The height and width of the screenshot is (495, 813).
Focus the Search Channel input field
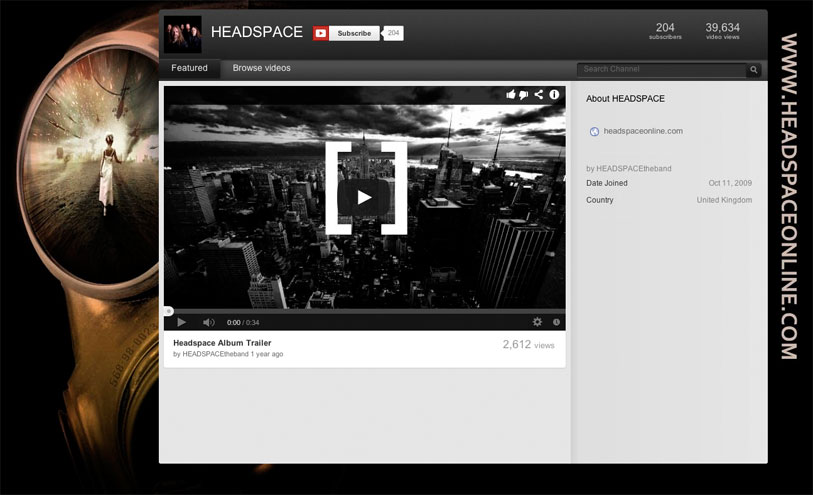[662, 70]
